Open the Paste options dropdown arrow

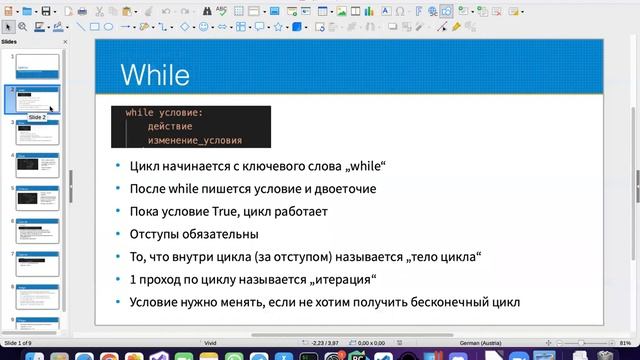tap(136, 12)
